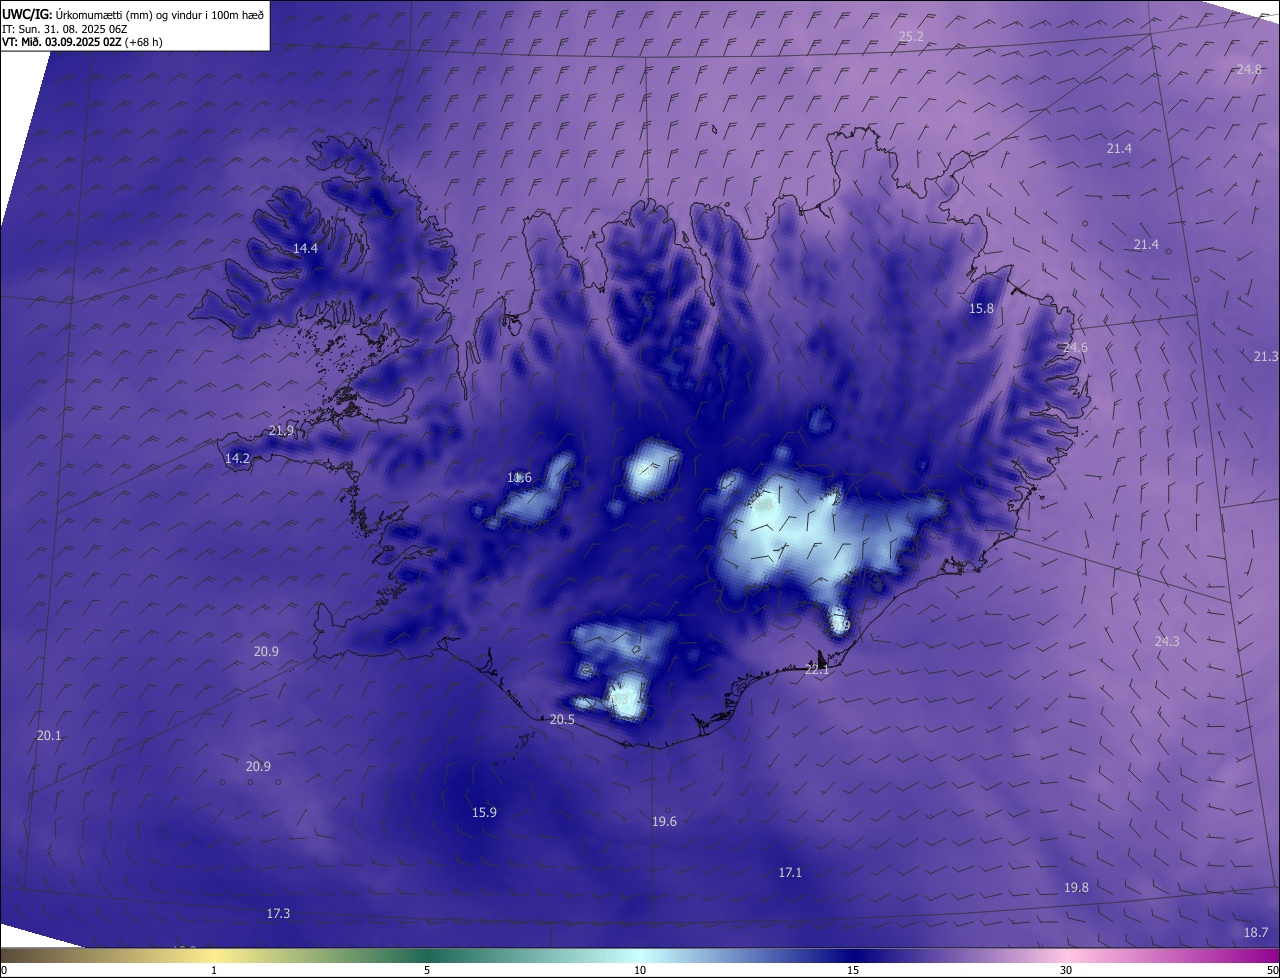Click the map value 15.9

(484, 812)
